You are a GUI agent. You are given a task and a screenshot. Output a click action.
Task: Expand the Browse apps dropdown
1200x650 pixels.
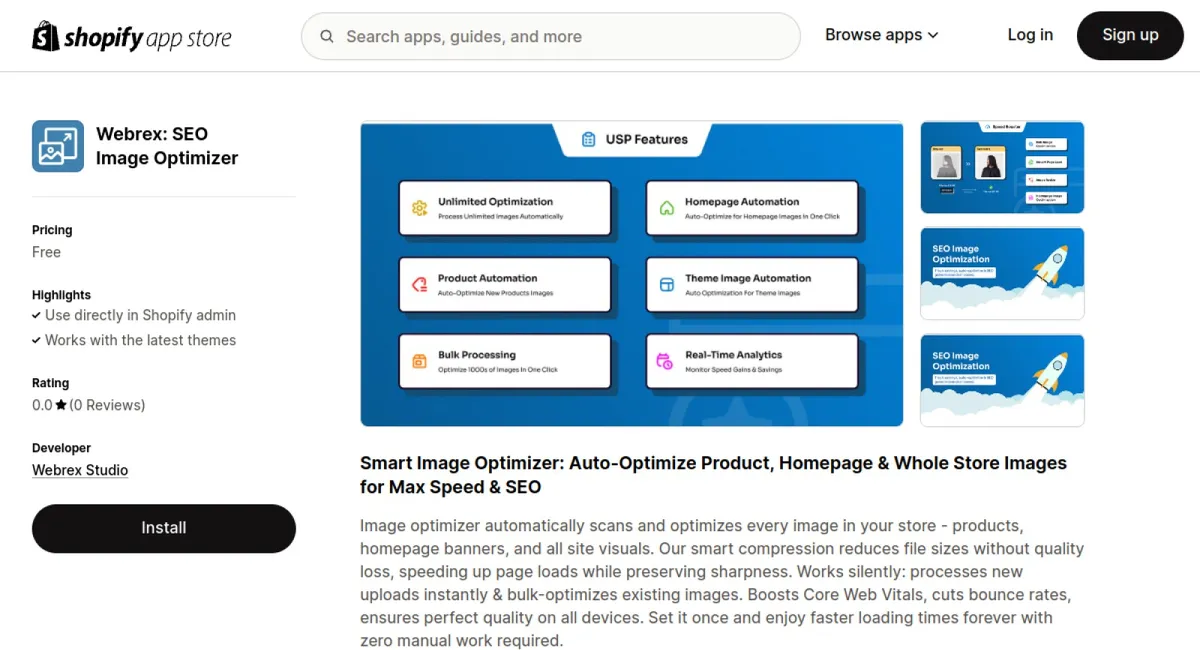(x=881, y=35)
